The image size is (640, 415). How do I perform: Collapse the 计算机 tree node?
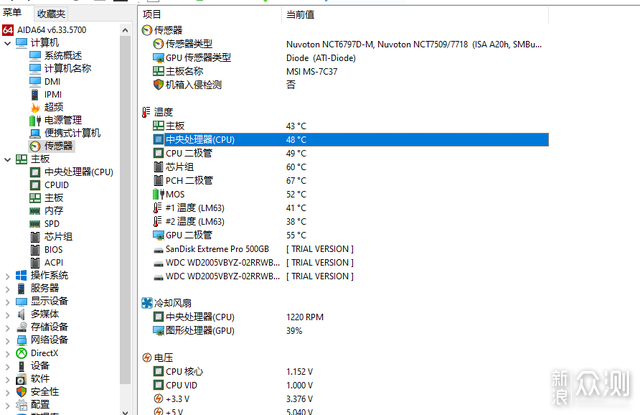7,43
